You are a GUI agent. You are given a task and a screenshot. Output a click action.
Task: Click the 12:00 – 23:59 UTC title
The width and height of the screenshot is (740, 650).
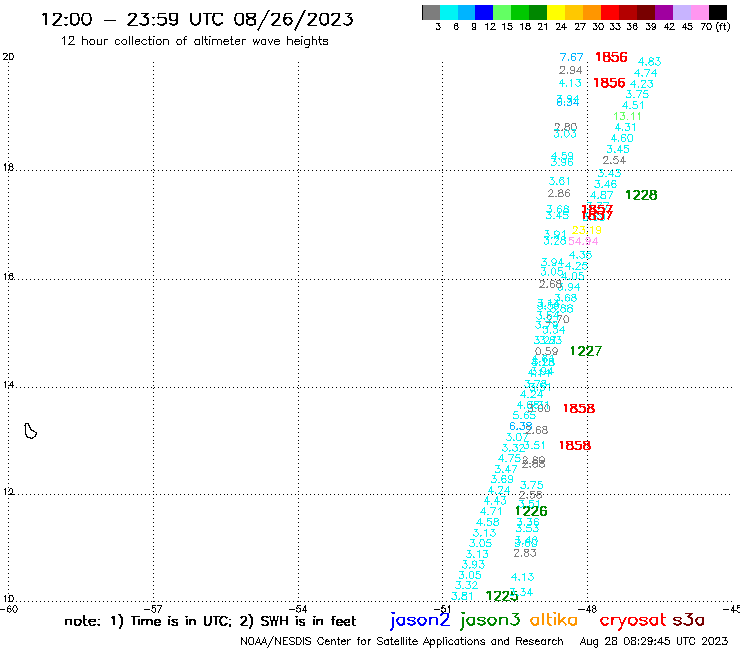point(197,19)
